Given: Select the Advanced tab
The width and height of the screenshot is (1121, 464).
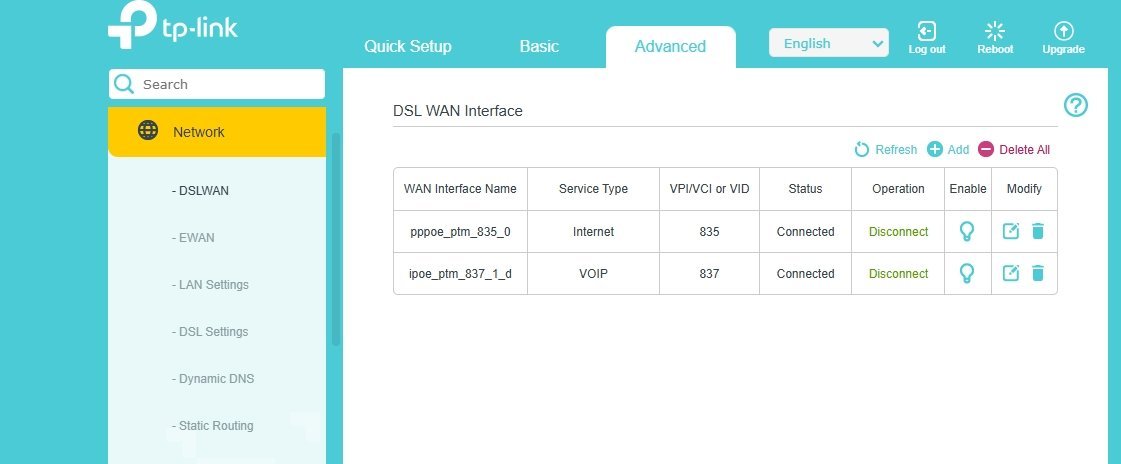Looking at the screenshot, I should 671,47.
